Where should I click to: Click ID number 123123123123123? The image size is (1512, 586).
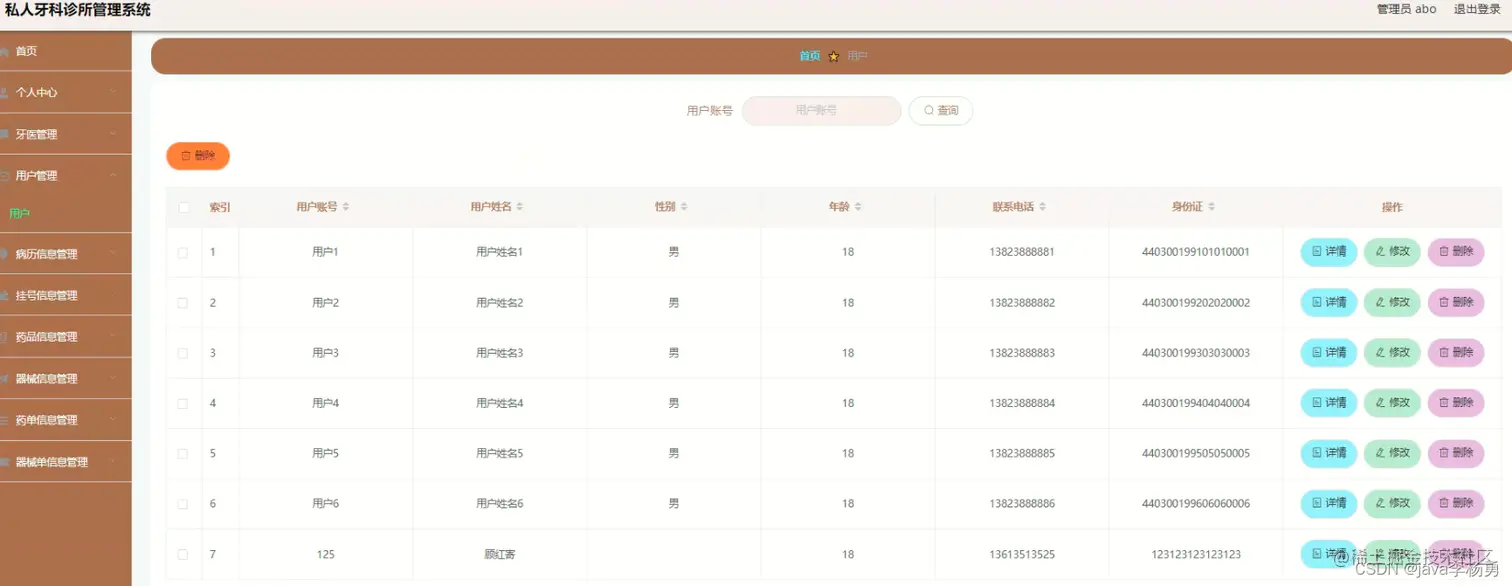click(1196, 554)
